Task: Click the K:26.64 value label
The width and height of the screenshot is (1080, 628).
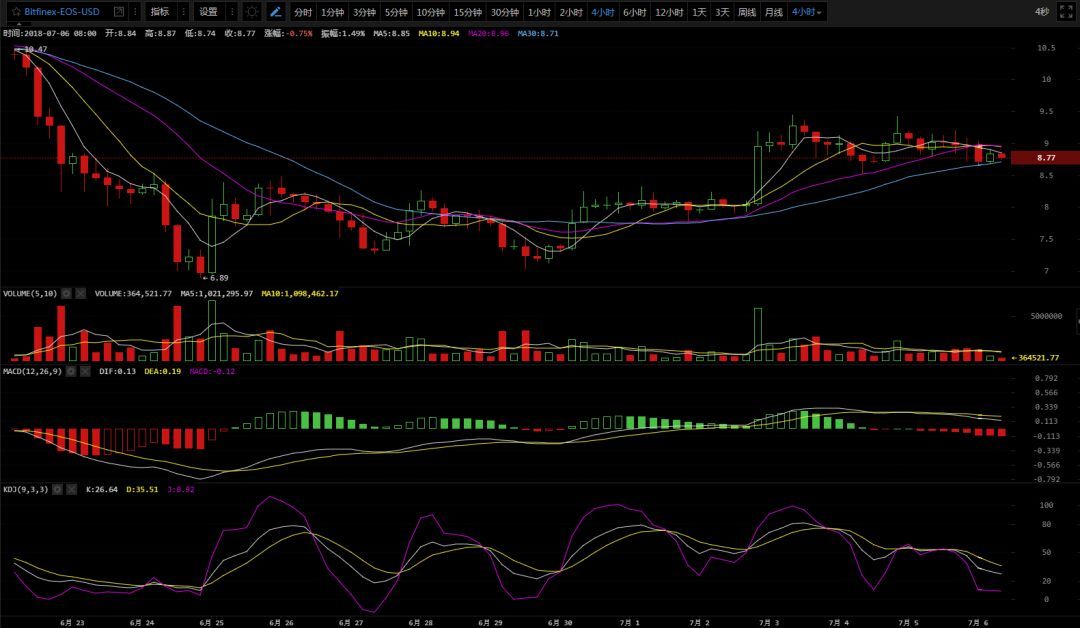Action: pos(102,490)
